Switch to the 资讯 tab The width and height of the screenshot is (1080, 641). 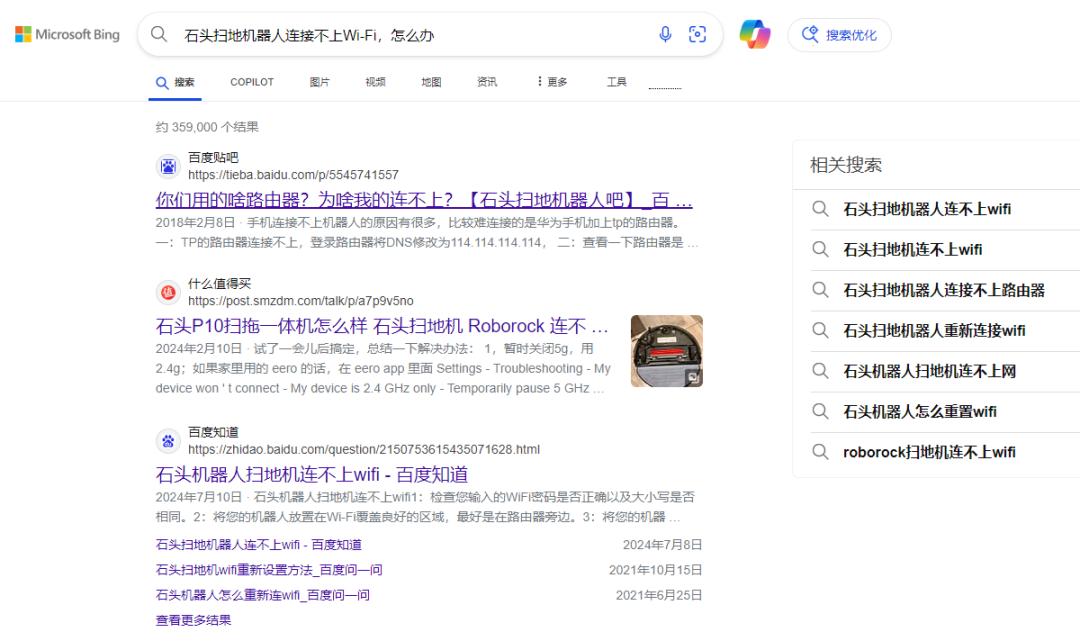coord(487,82)
